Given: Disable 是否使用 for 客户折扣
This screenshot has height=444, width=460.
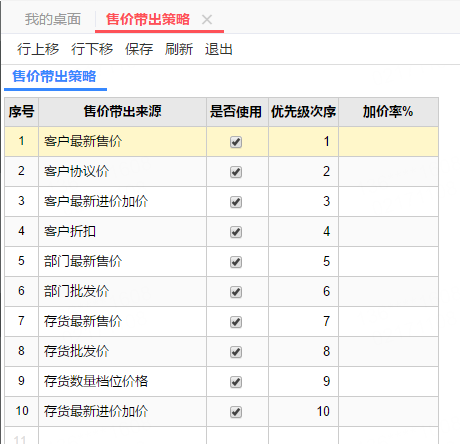Looking at the screenshot, I should pyautogui.click(x=236, y=232).
